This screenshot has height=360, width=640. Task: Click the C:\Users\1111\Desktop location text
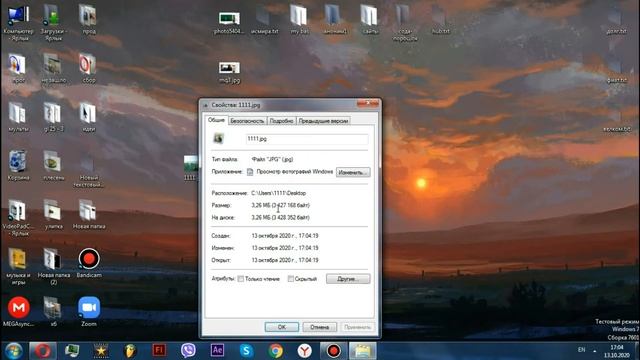click(x=279, y=193)
